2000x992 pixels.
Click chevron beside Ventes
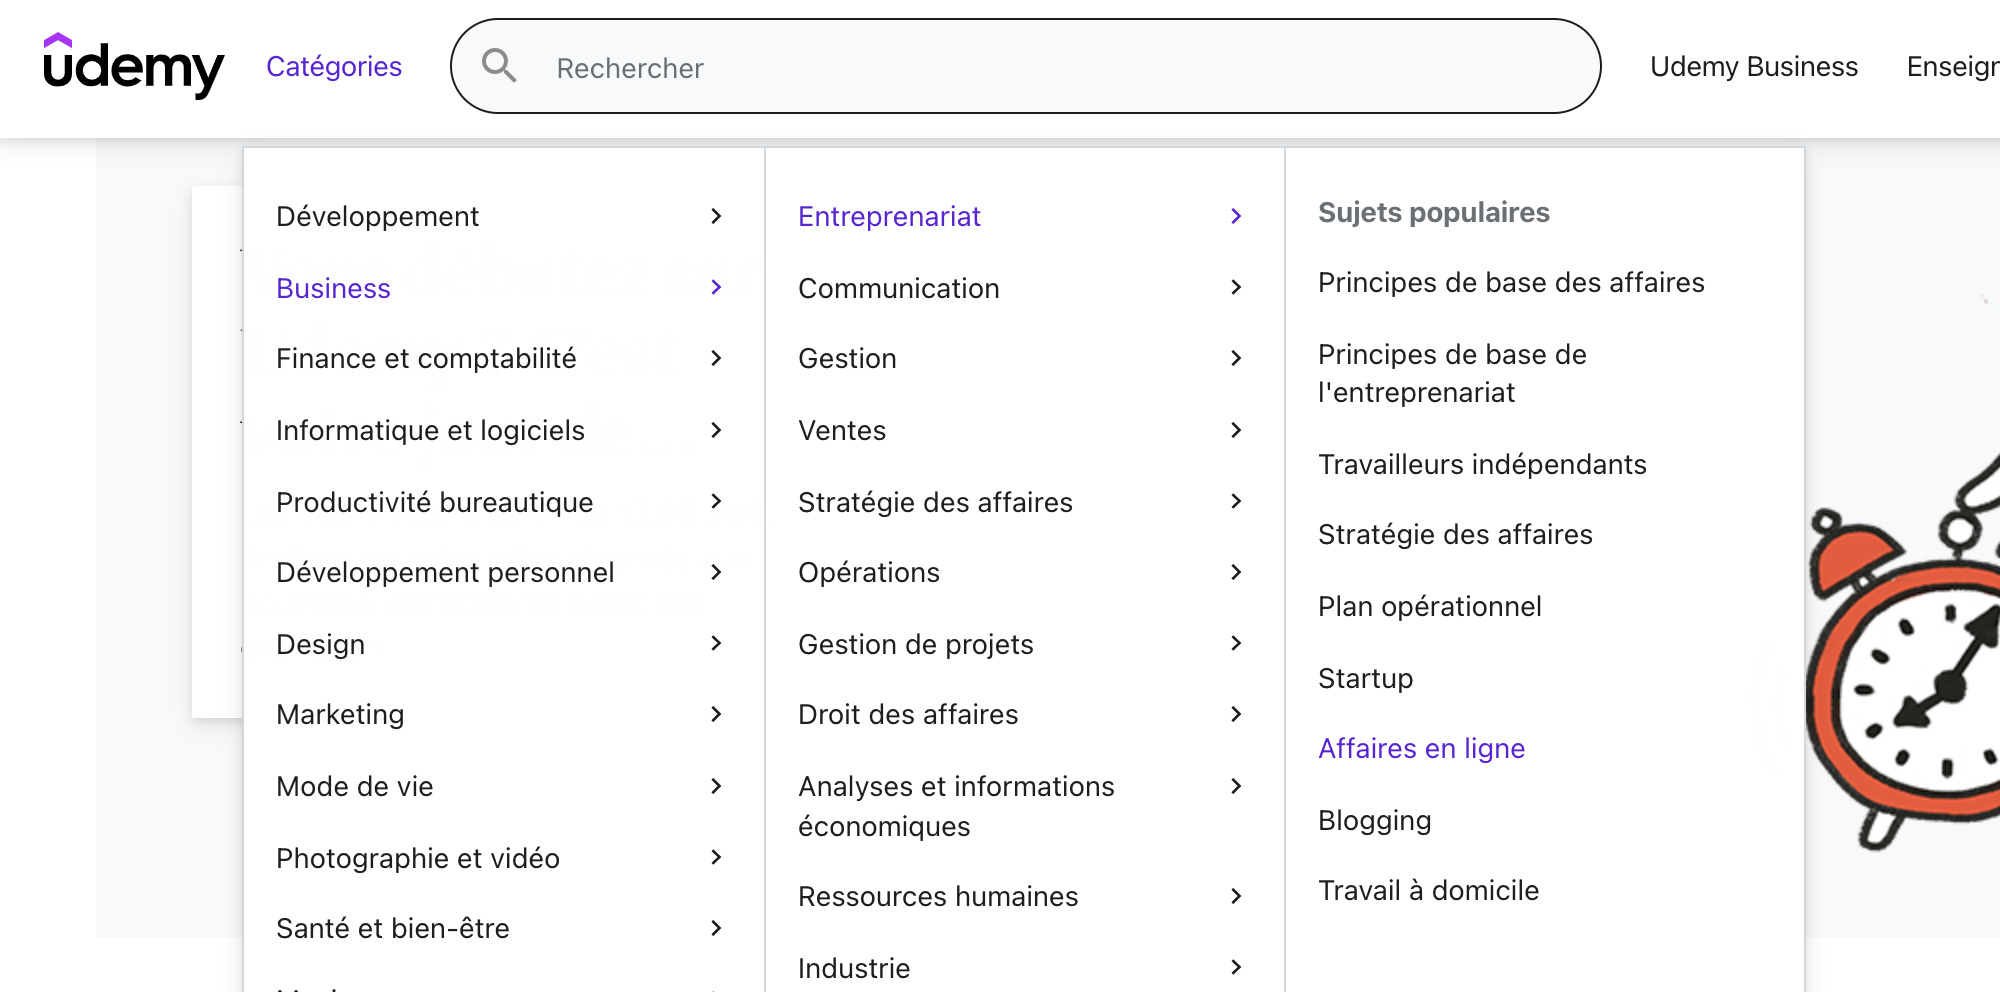1236,430
